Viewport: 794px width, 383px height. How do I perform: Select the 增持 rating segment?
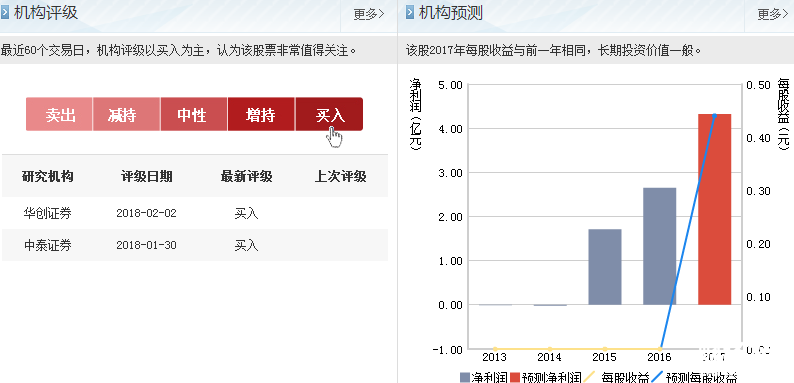pos(261,114)
